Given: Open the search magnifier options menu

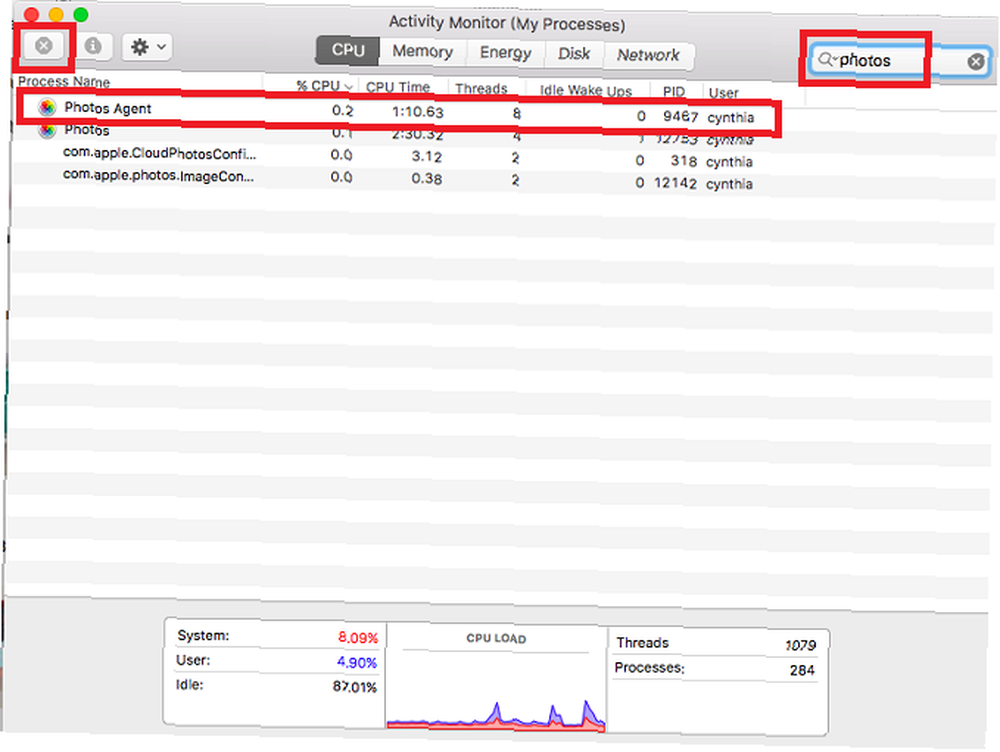Looking at the screenshot, I should pyautogui.click(x=827, y=59).
